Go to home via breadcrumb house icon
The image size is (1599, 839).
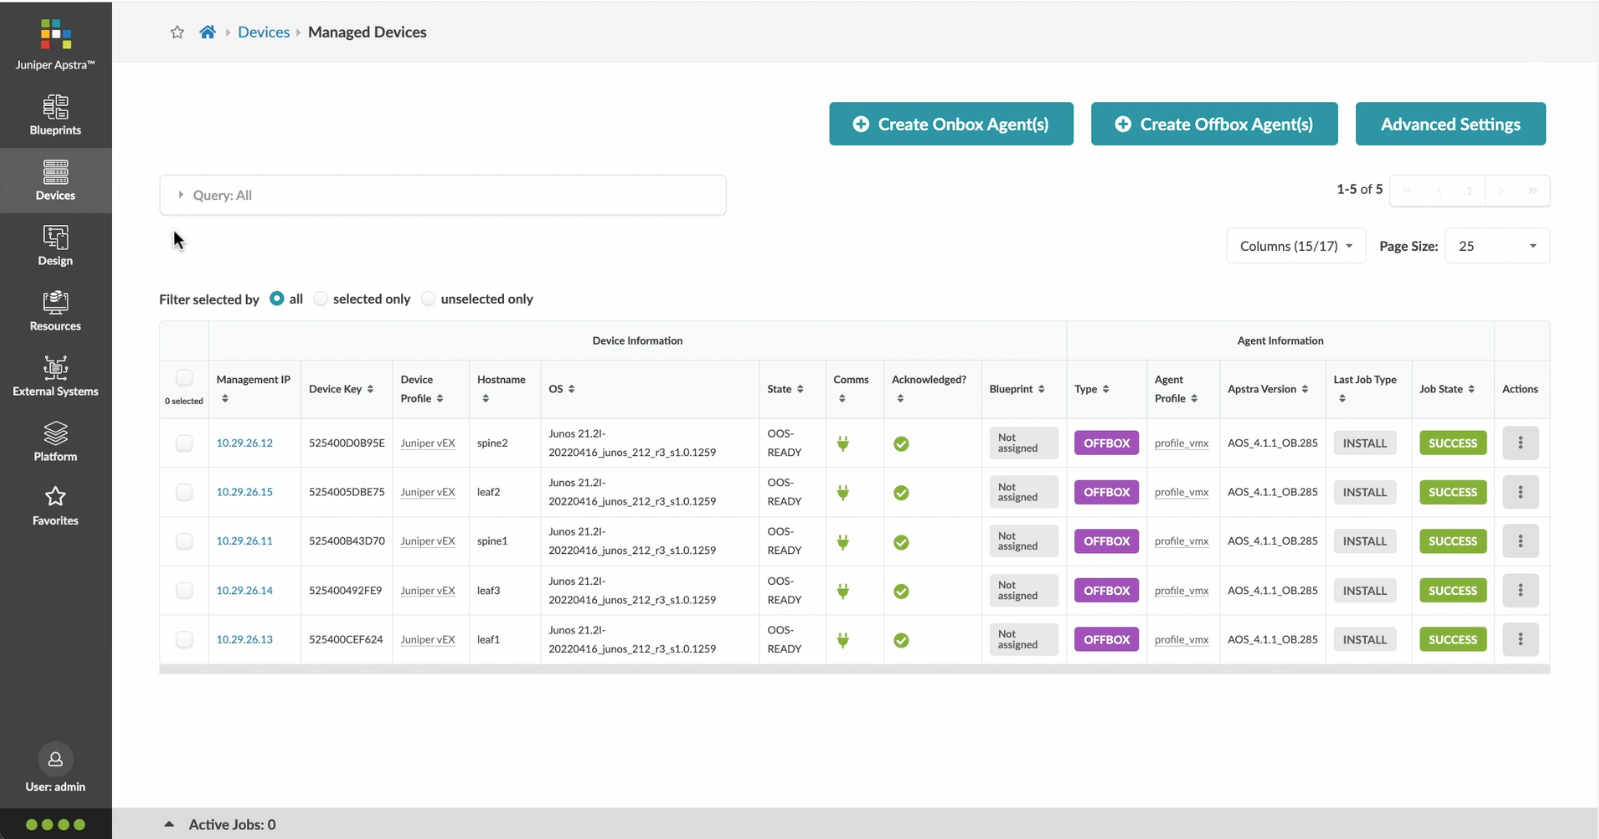click(207, 32)
